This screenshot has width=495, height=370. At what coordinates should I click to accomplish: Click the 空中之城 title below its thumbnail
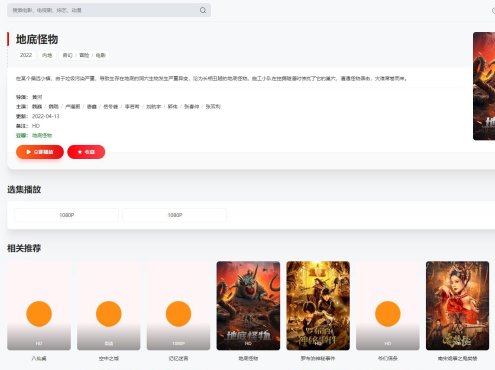pyautogui.click(x=109, y=359)
